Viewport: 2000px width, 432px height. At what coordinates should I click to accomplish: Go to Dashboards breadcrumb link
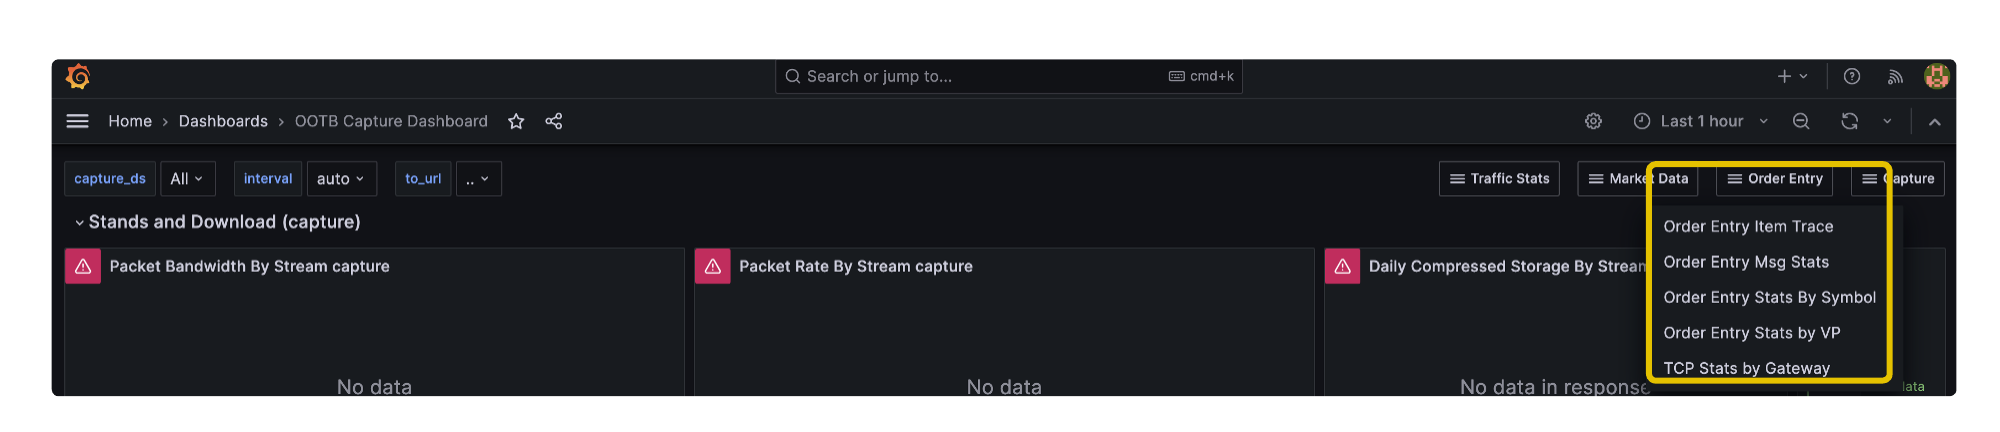point(223,121)
